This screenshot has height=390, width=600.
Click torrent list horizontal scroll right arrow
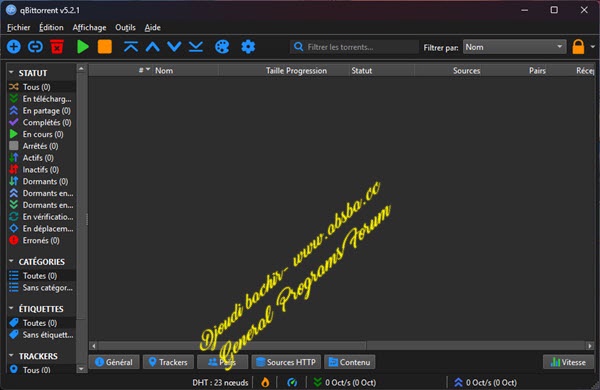pyautogui.click(x=589, y=346)
